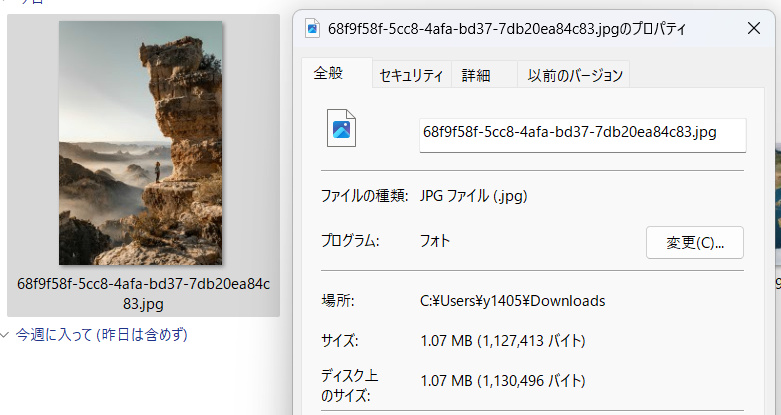
Task: Collapse the 今週に入って group chevron
Action: pyautogui.click(x=6, y=334)
